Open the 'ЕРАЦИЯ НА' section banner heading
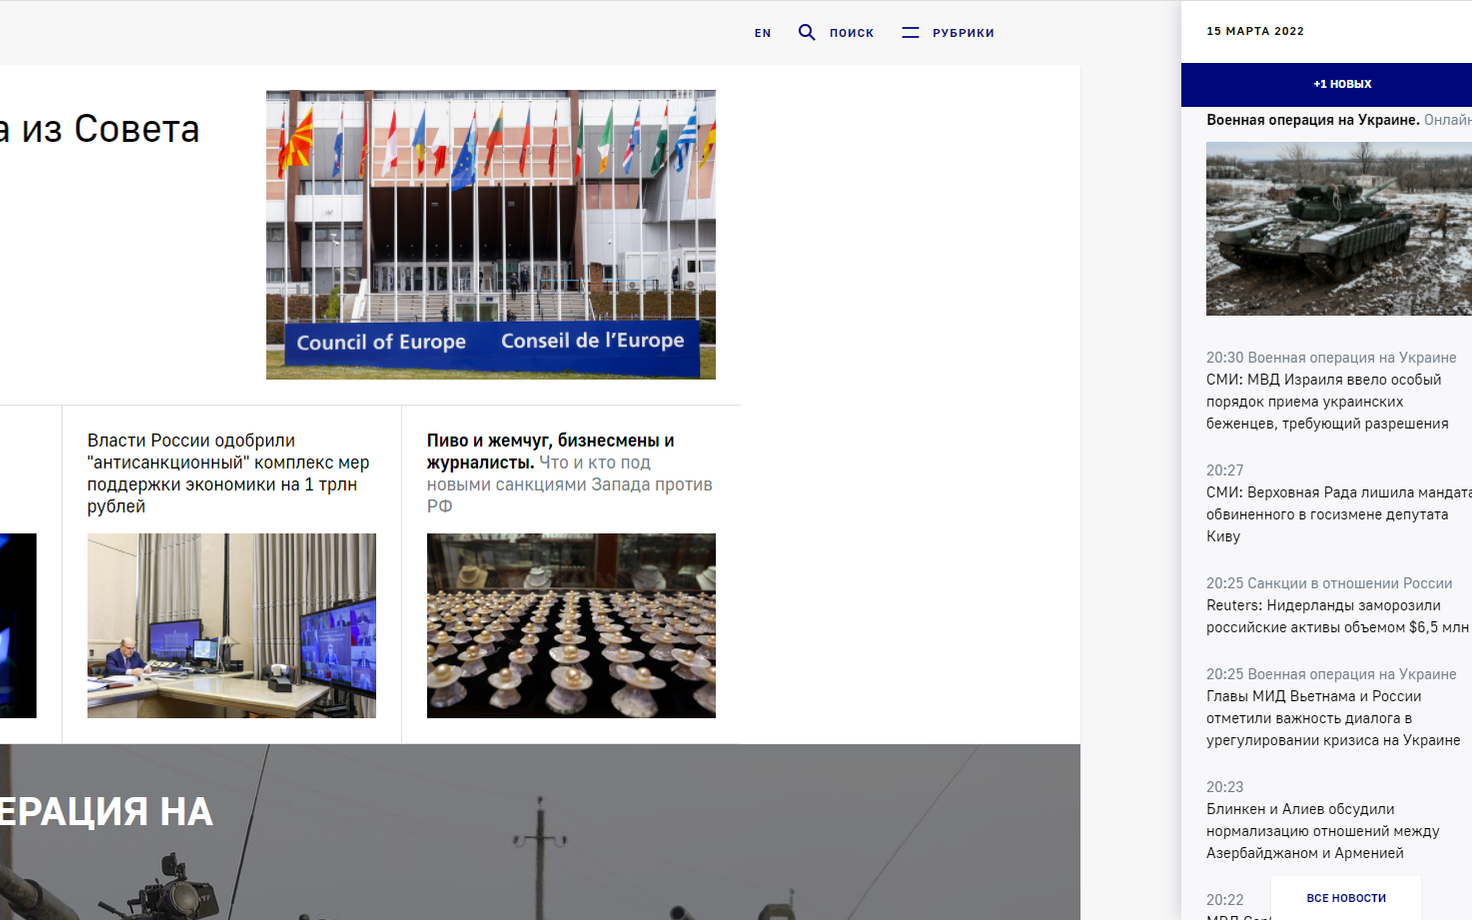This screenshot has width=1472, height=920. 106,812
